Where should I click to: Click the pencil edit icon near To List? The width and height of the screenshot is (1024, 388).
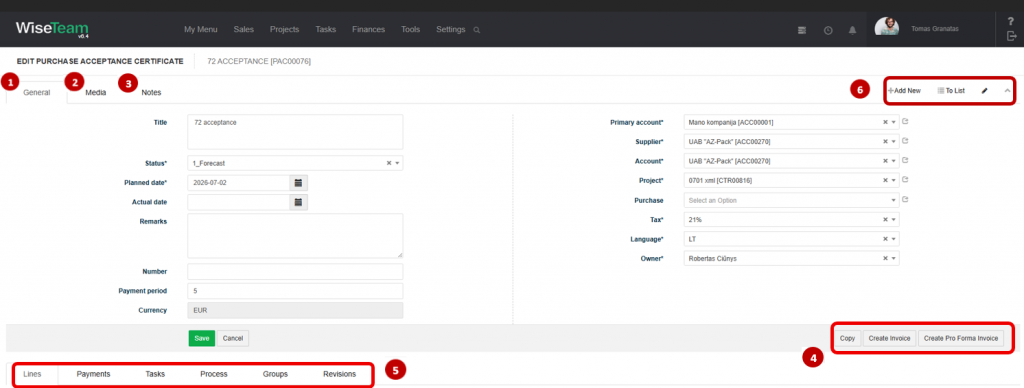pos(984,91)
